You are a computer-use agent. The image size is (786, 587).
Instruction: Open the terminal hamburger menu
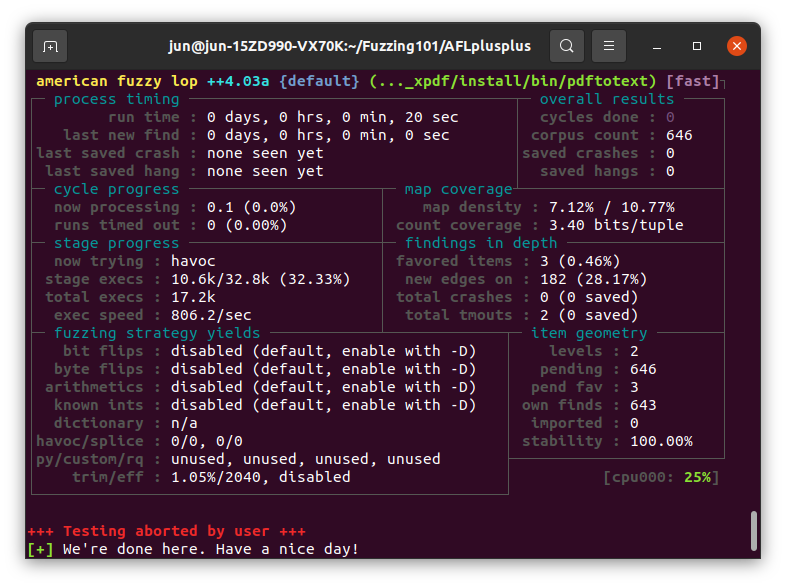609,46
